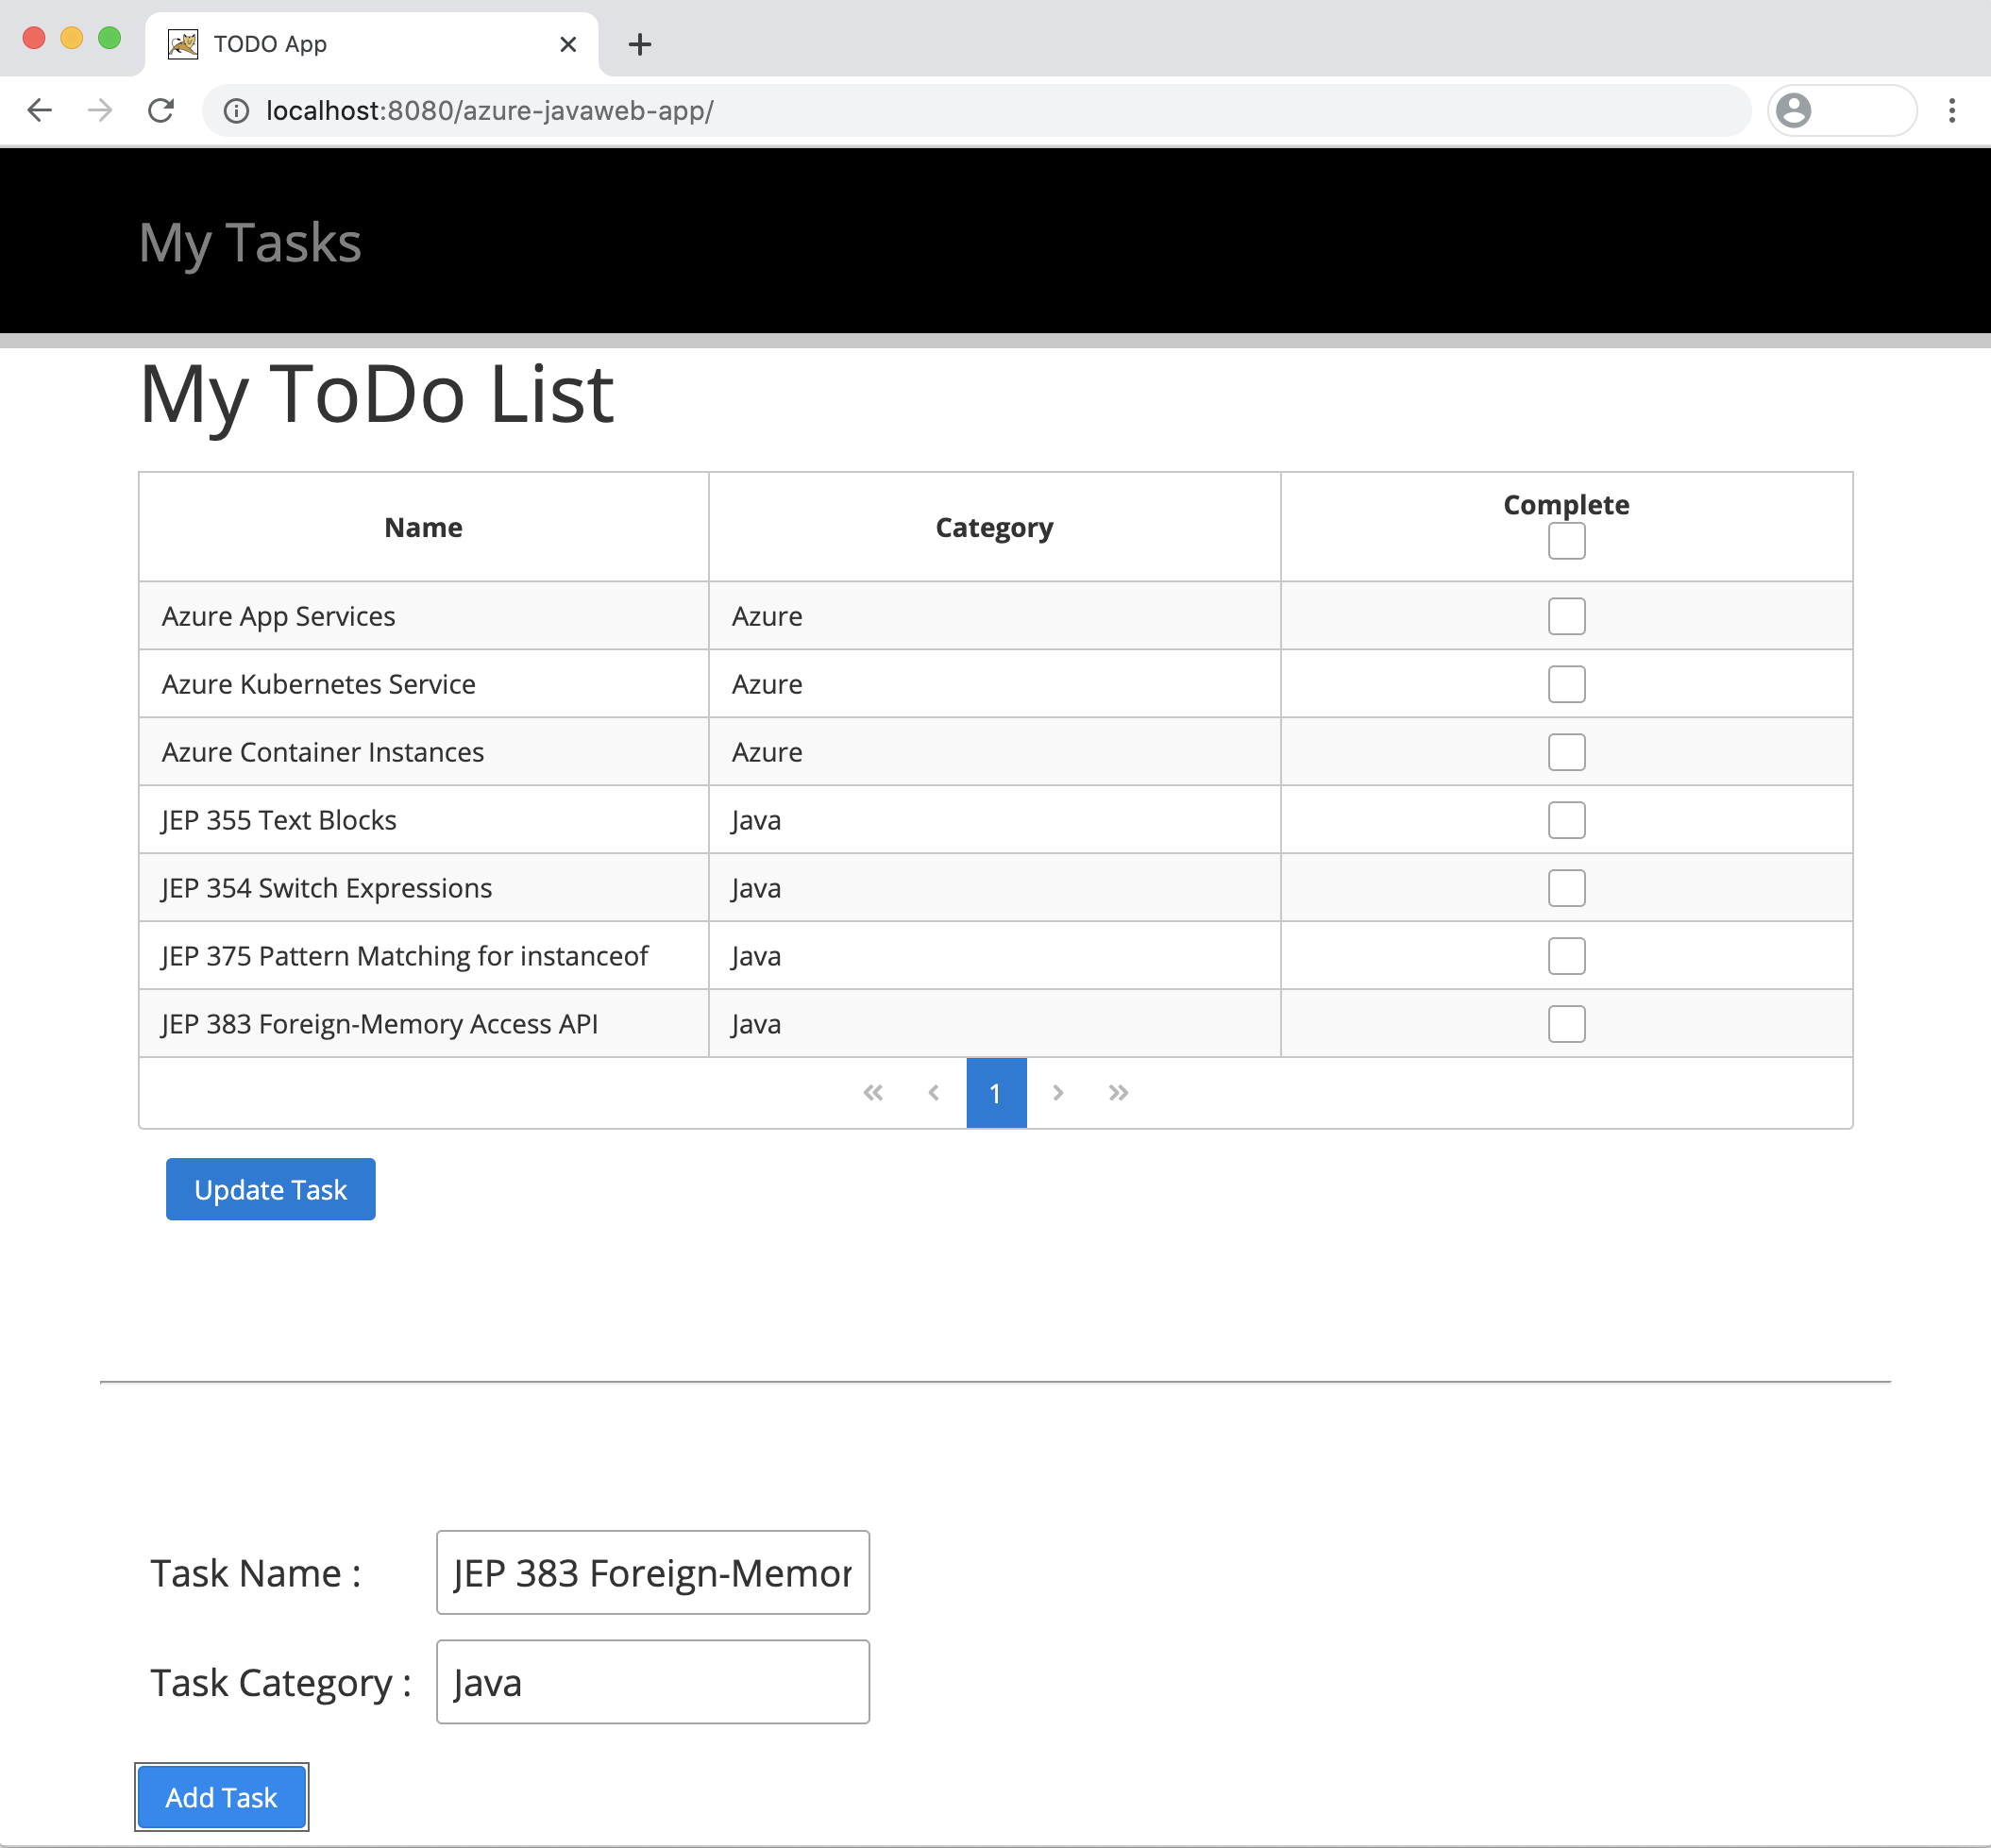Click the Task Category input field
This screenshot has width=1991, height=1848.
pyautogui.click(x=651, y=1681)
